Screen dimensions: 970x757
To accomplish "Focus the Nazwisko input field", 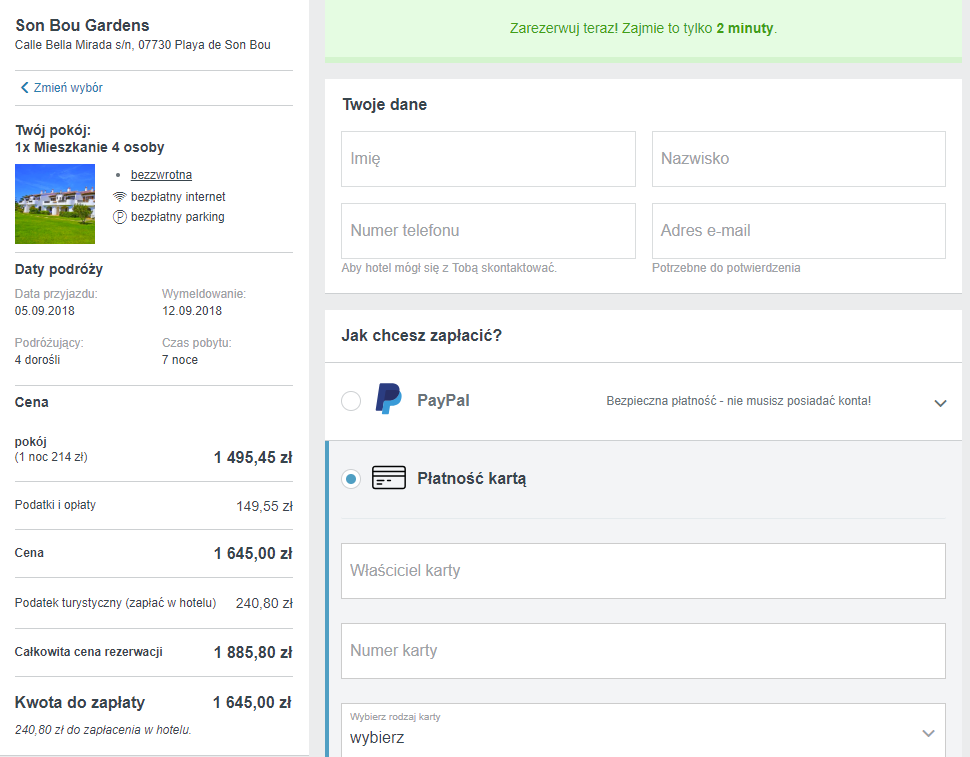I will pyautogui.click(x=799, y=159).
